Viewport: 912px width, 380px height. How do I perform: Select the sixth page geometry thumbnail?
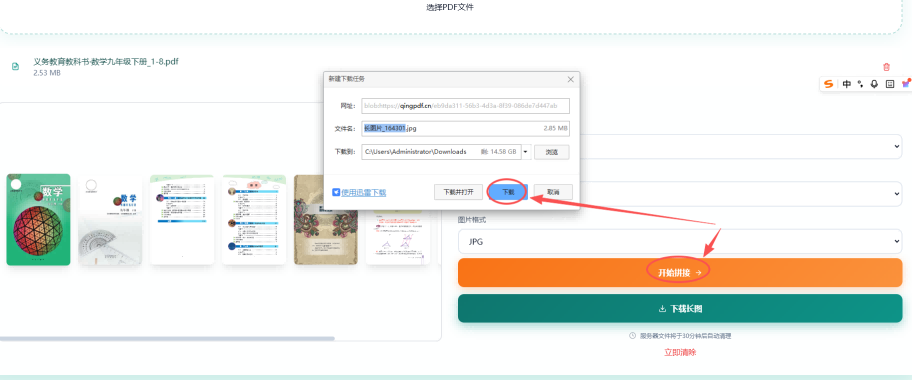(x=398, y=237)
